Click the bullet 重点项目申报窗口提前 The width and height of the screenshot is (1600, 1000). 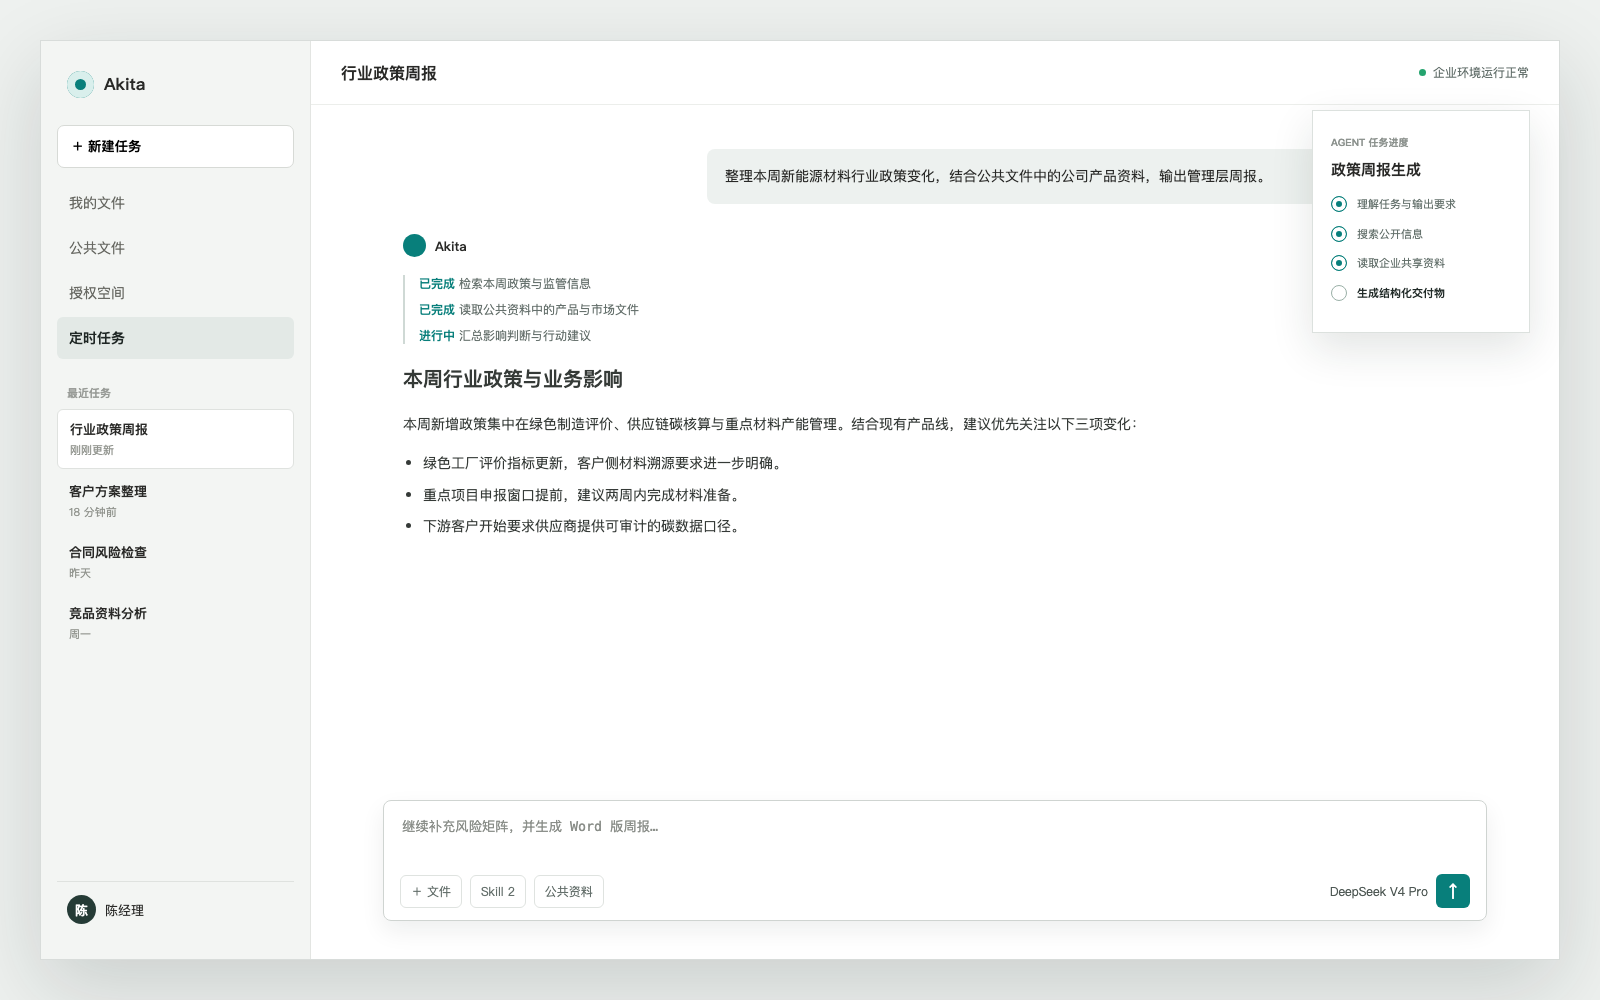[583, 495]
